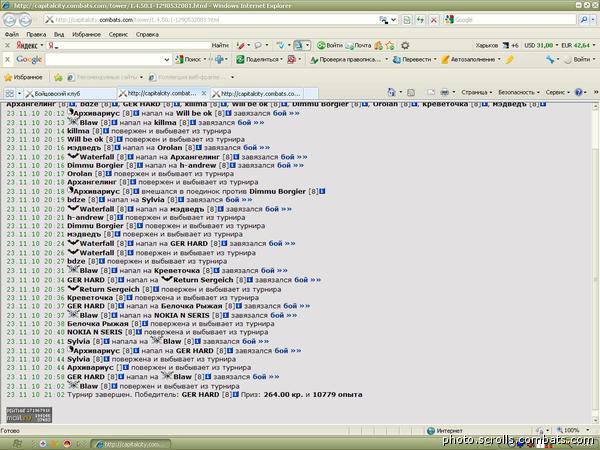Click Поделиться share button in the Google toolbar
This screenshot has width=600, height=450.
pyautogui.click(x=259, y=59)
